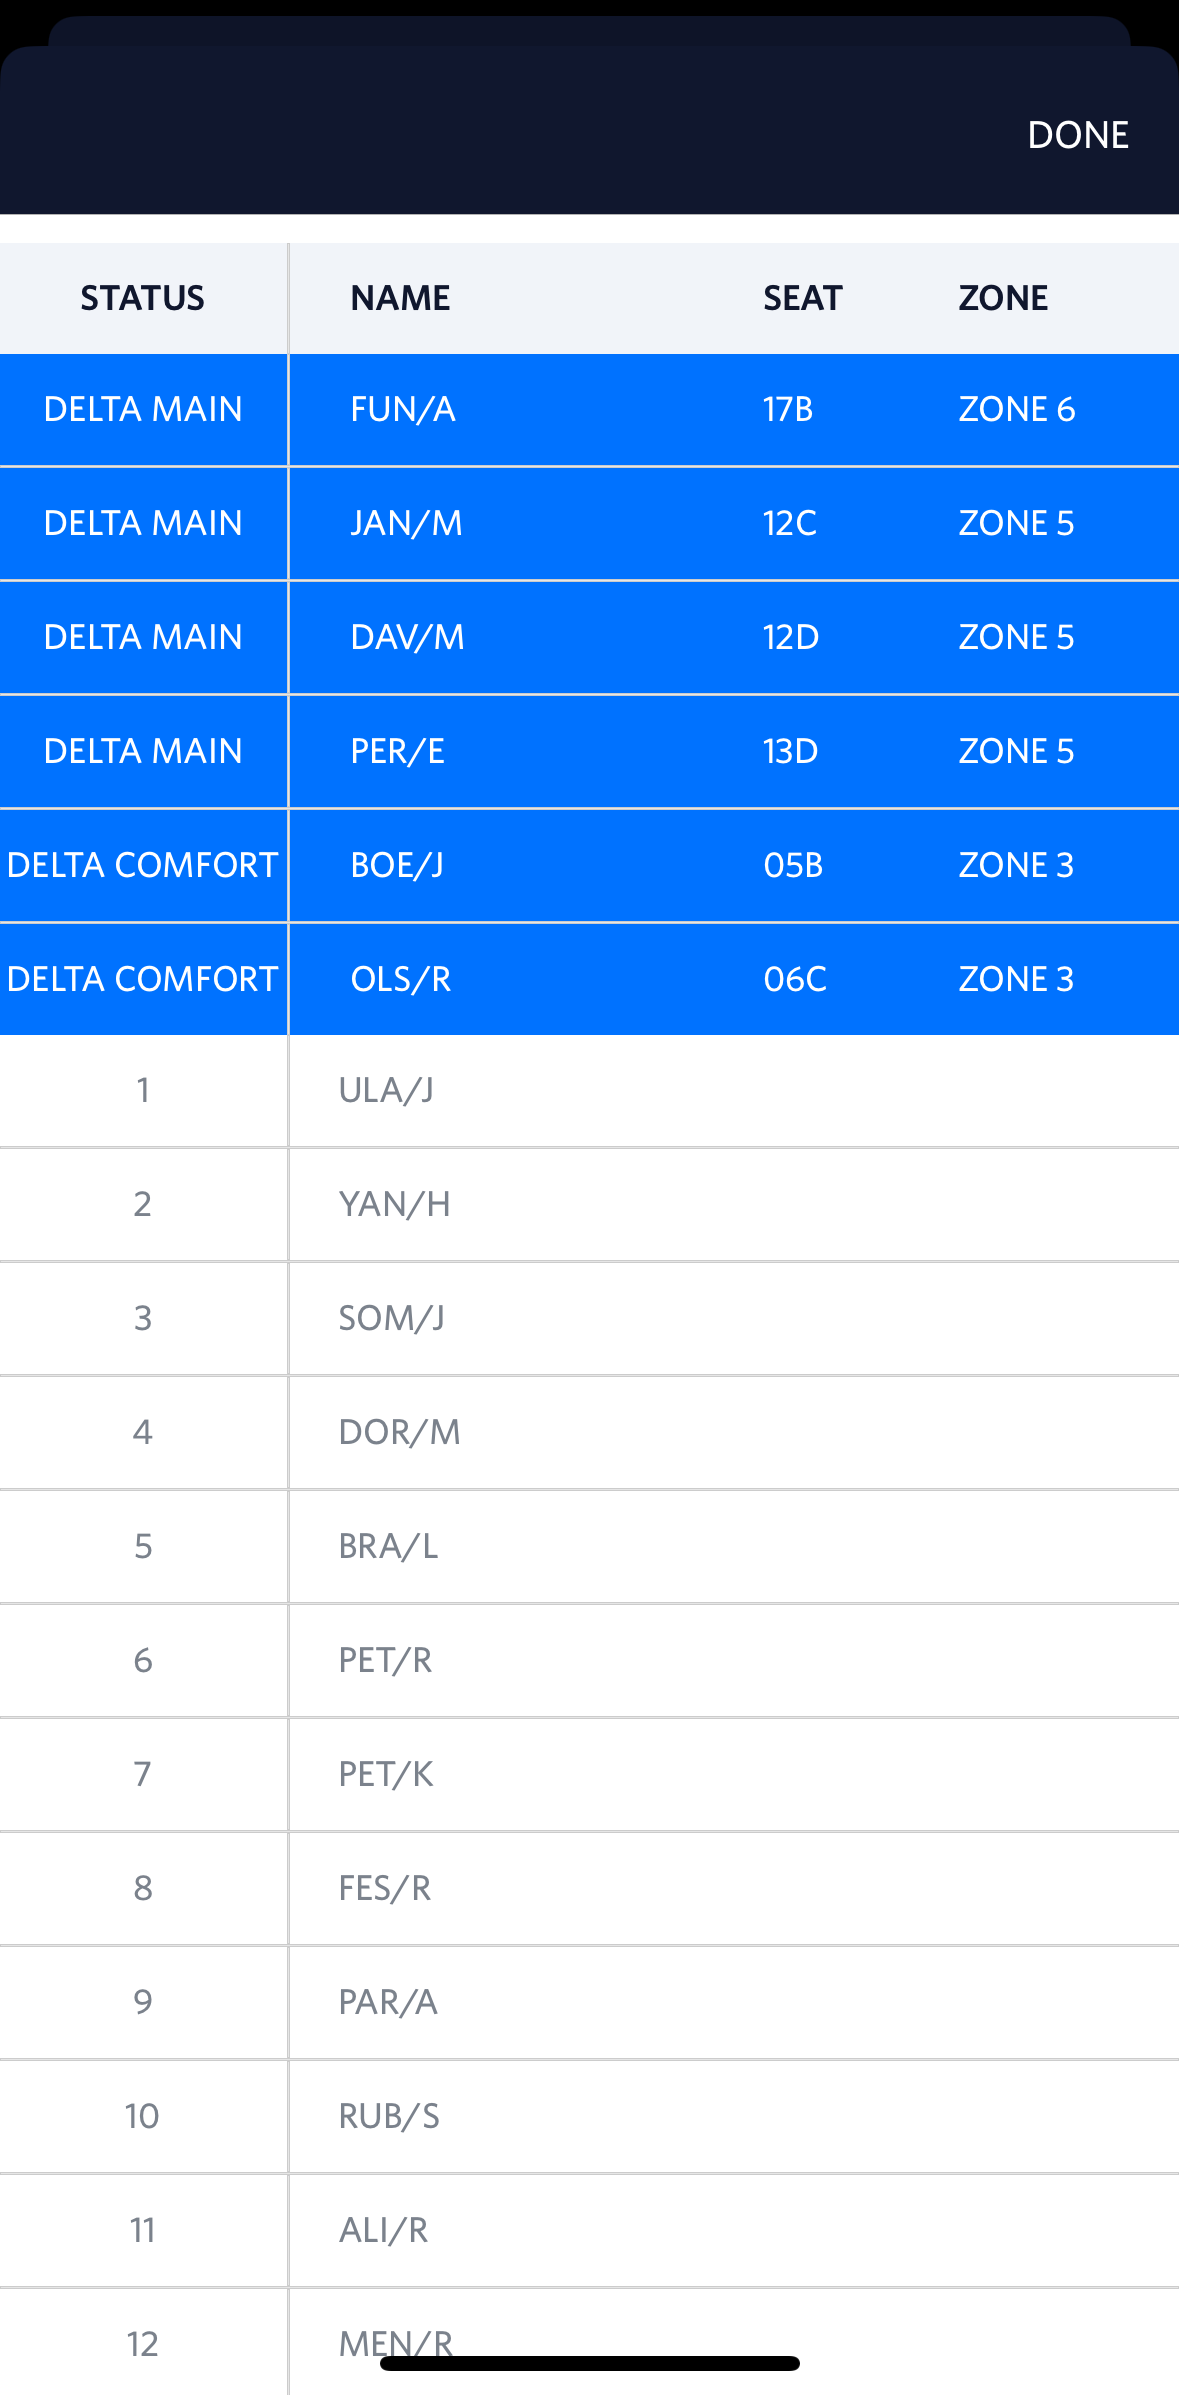The height and width of the screenshot is (2395, 1179).
Task: Open DAV/M's DELTA MAIN row
Action: point(589,637)
